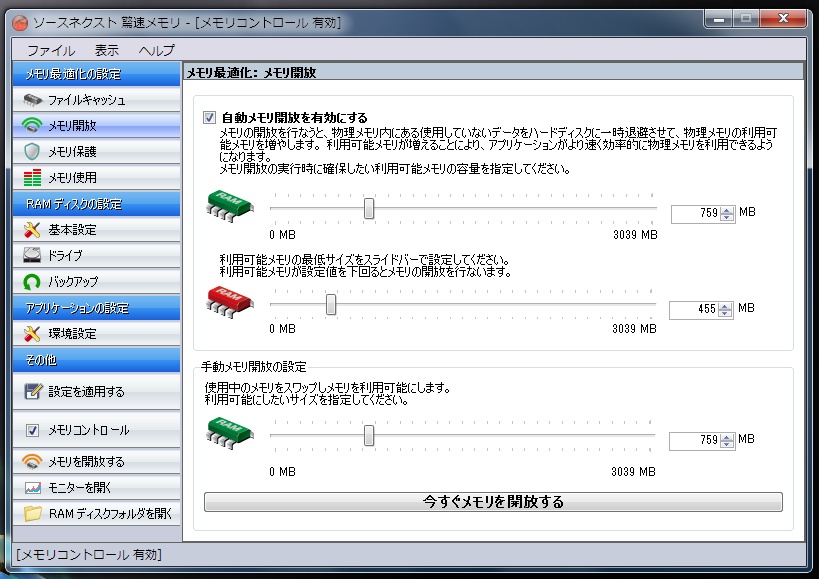
Task: Click the メモリ最適化の設定 section header
Action: pos(97,74)
